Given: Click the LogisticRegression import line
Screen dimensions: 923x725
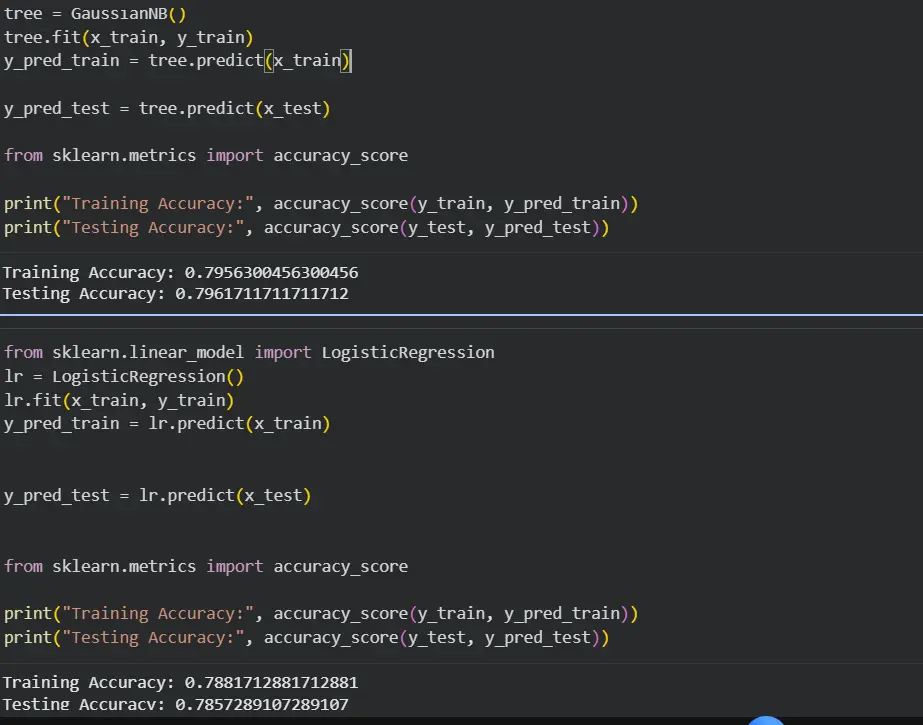Looking at the screenshot, I should click(x=247, y=352).
